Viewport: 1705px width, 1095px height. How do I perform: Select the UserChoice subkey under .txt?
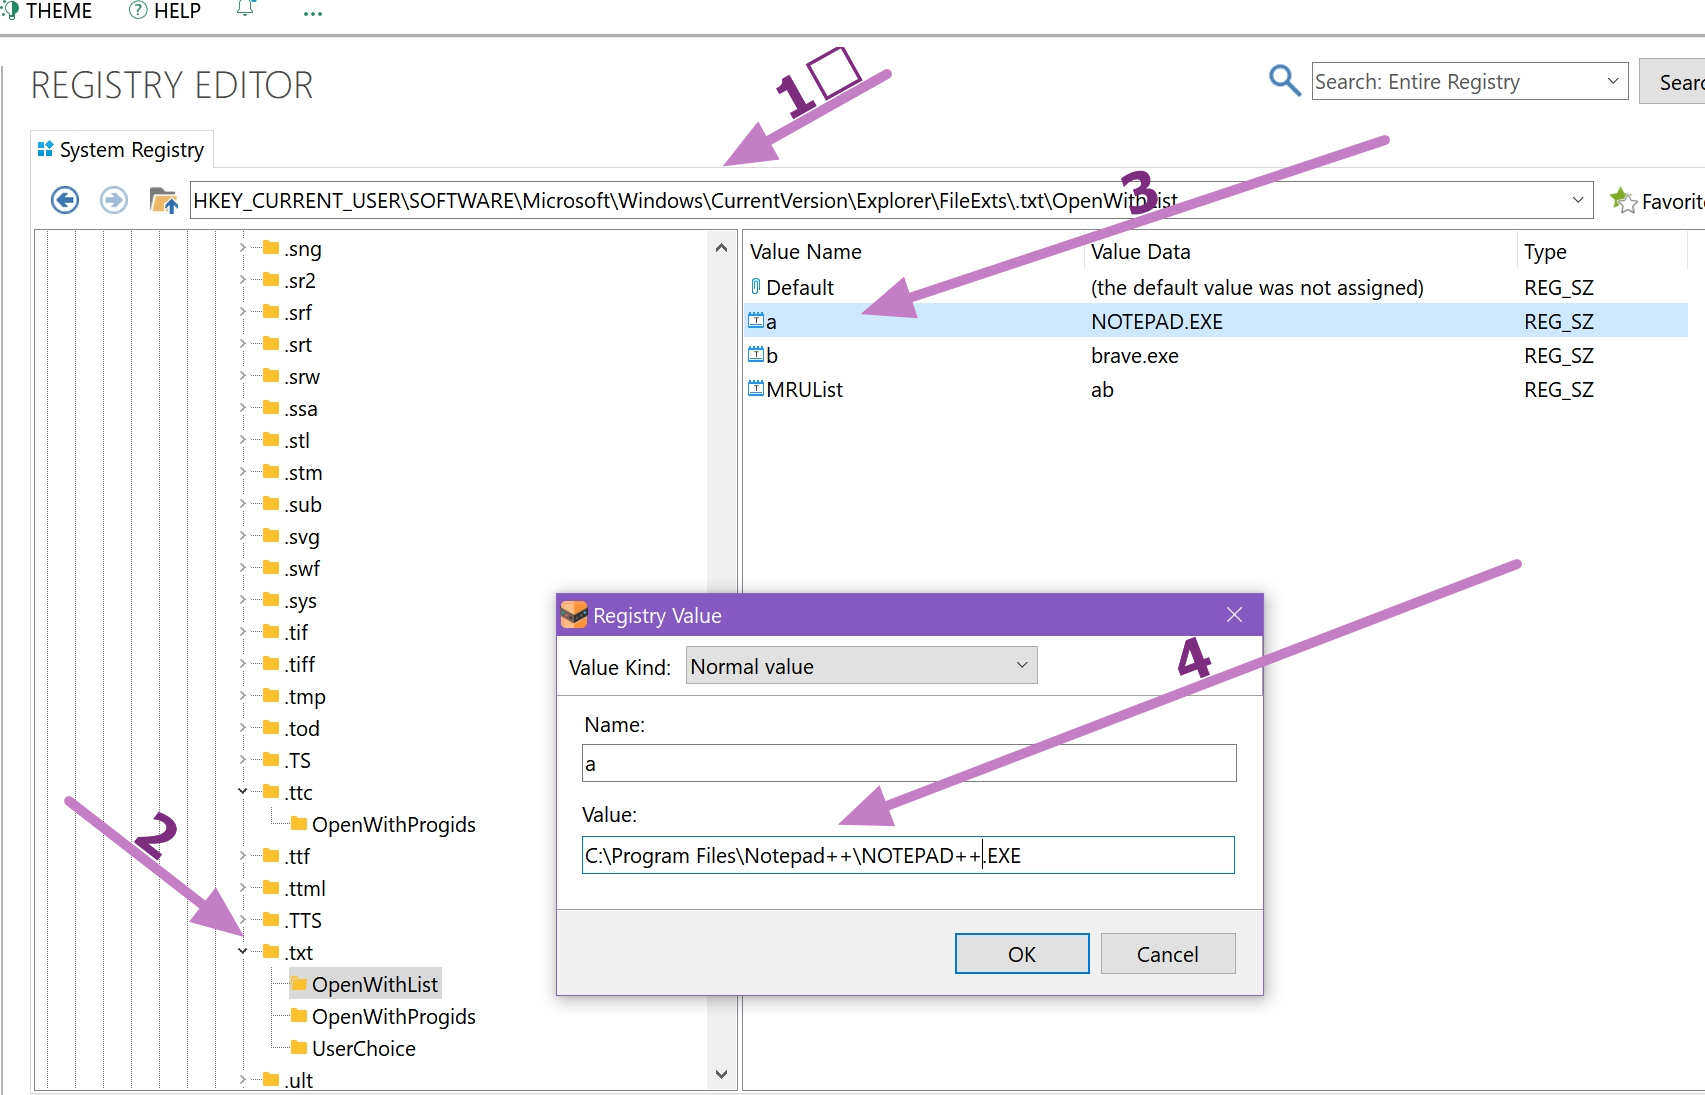363,1048
